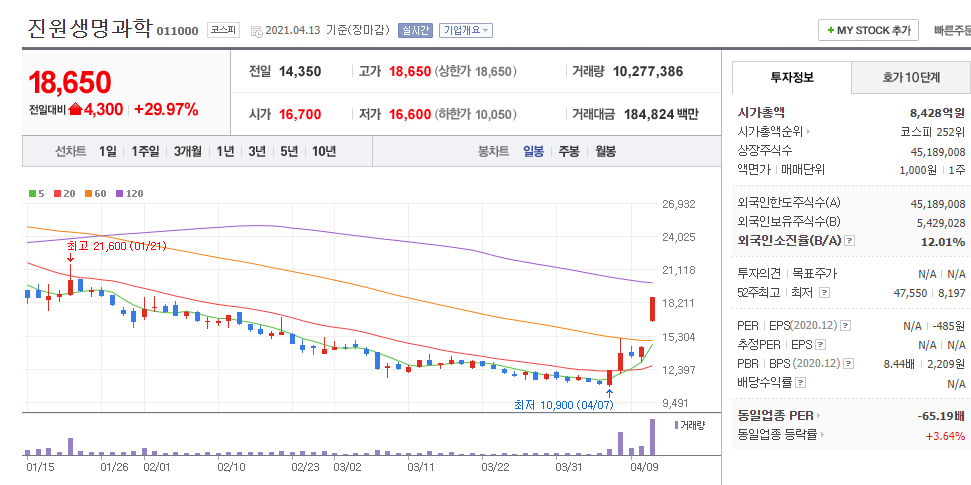This screenshot has height=485, width=971.
Task: Click the help icon next to 외국인소진율(B/A)
Action: tap(850, 241)
